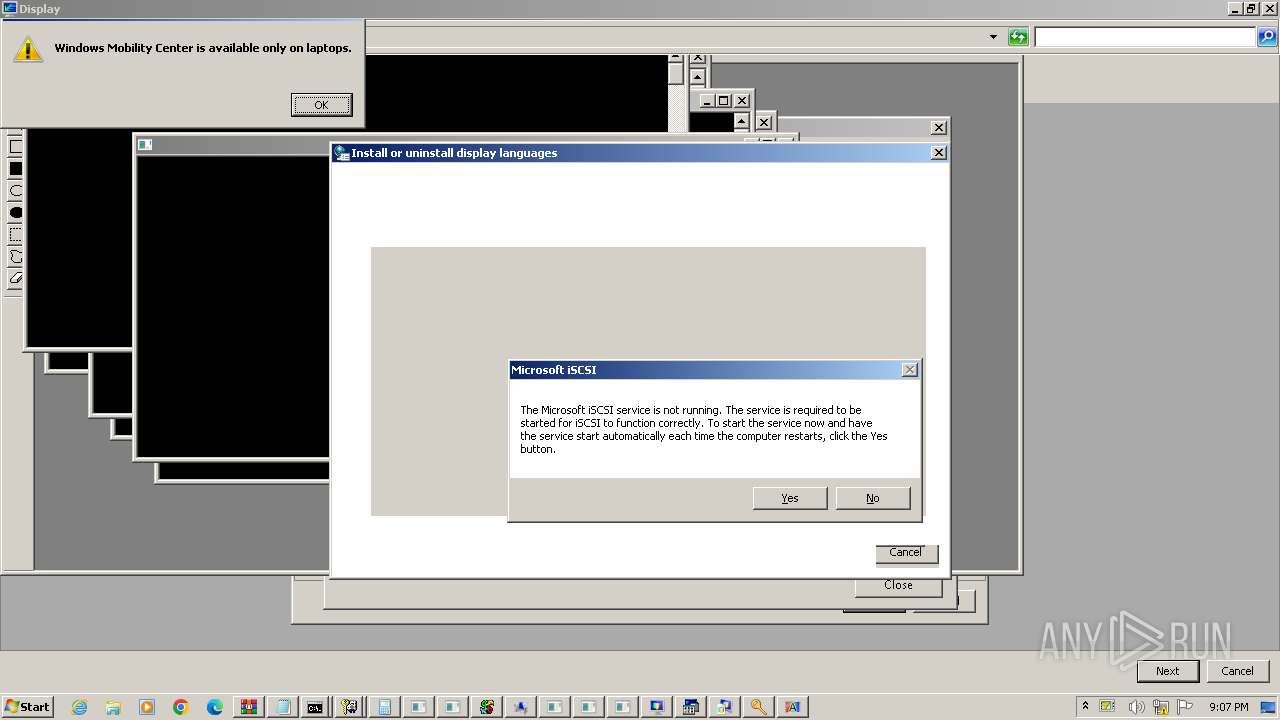Select the free-form selection tool
Image resolution: width=1280 pixels, height=720 pixels.
tap(15, 257)
